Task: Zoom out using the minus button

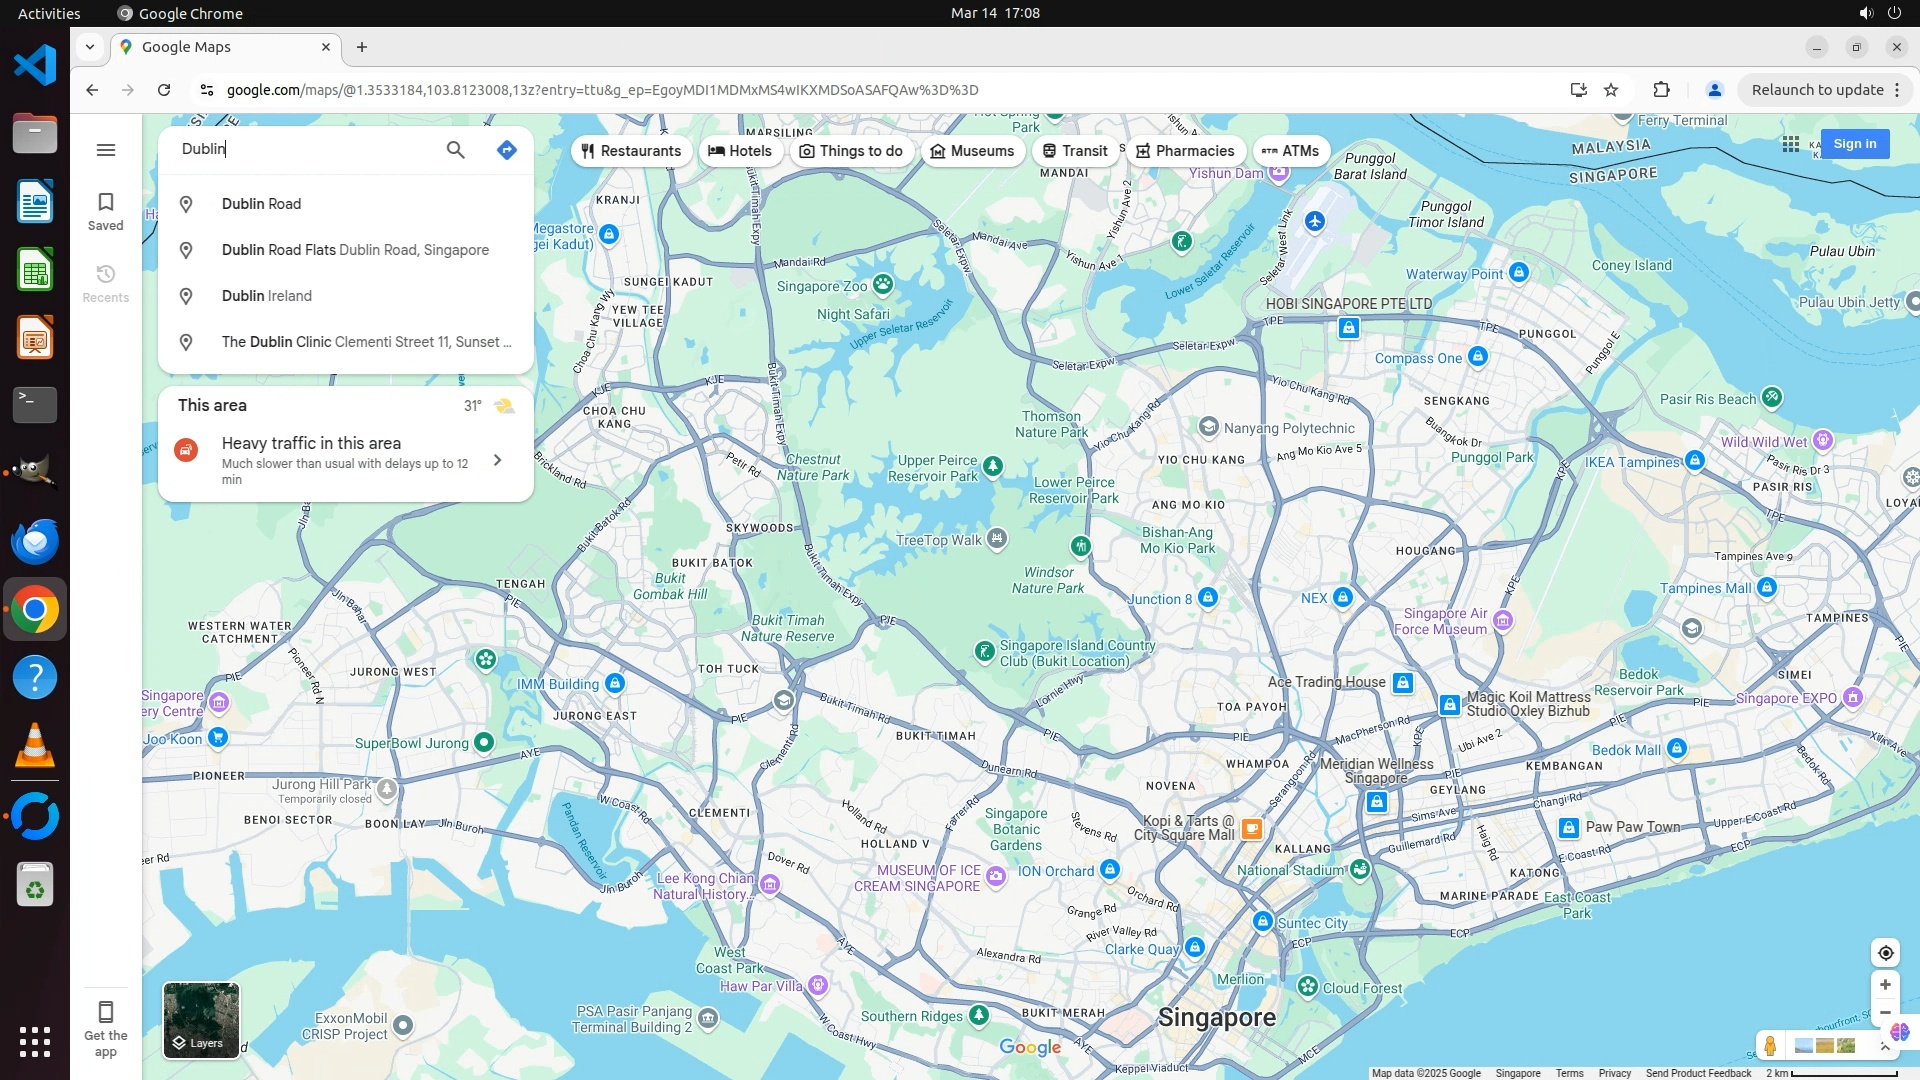Action: click(x=1885, y=1013)
